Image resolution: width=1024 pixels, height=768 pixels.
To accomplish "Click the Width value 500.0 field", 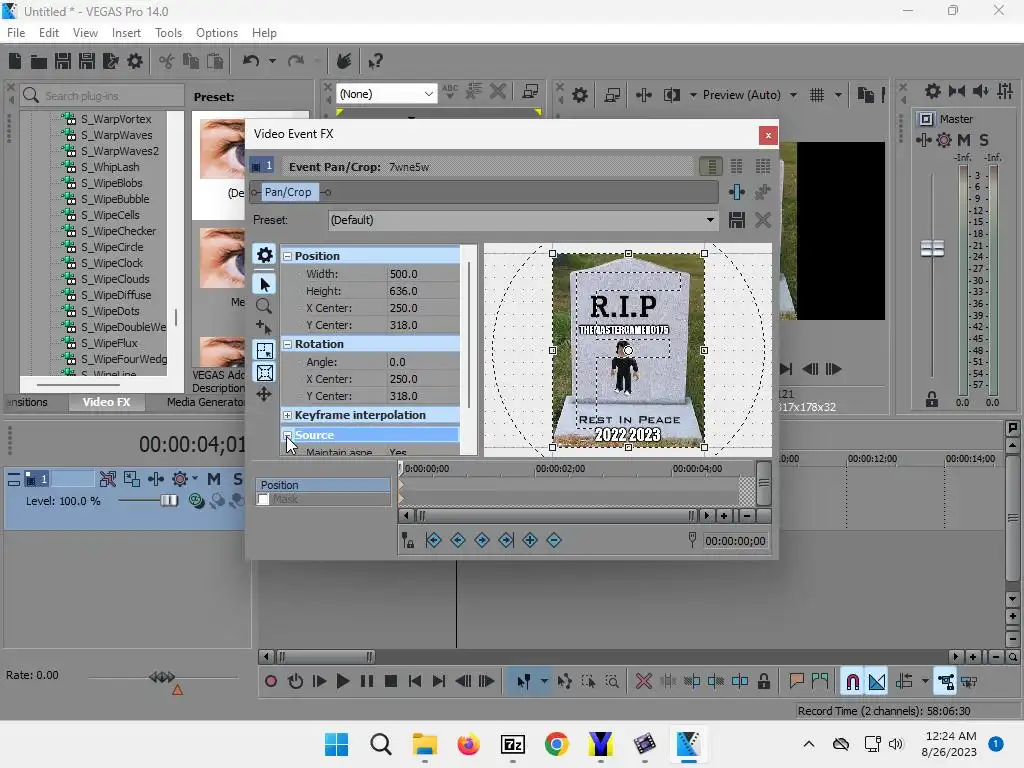I will pyautogui.click(x=423, y=274).
